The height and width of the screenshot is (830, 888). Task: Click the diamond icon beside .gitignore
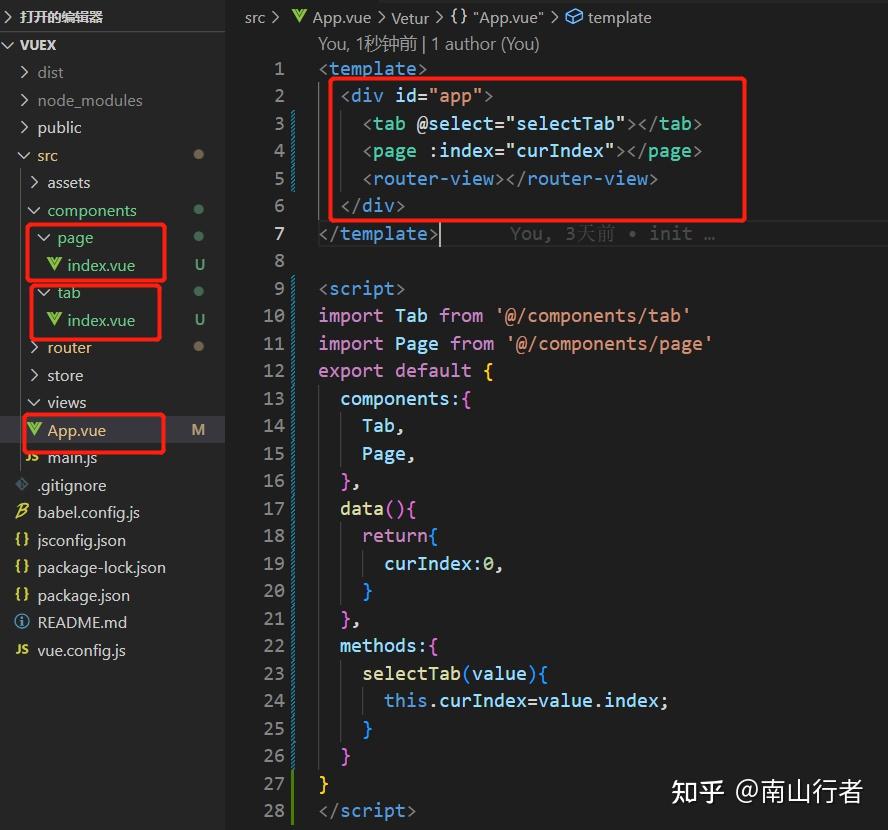point(22,485)
